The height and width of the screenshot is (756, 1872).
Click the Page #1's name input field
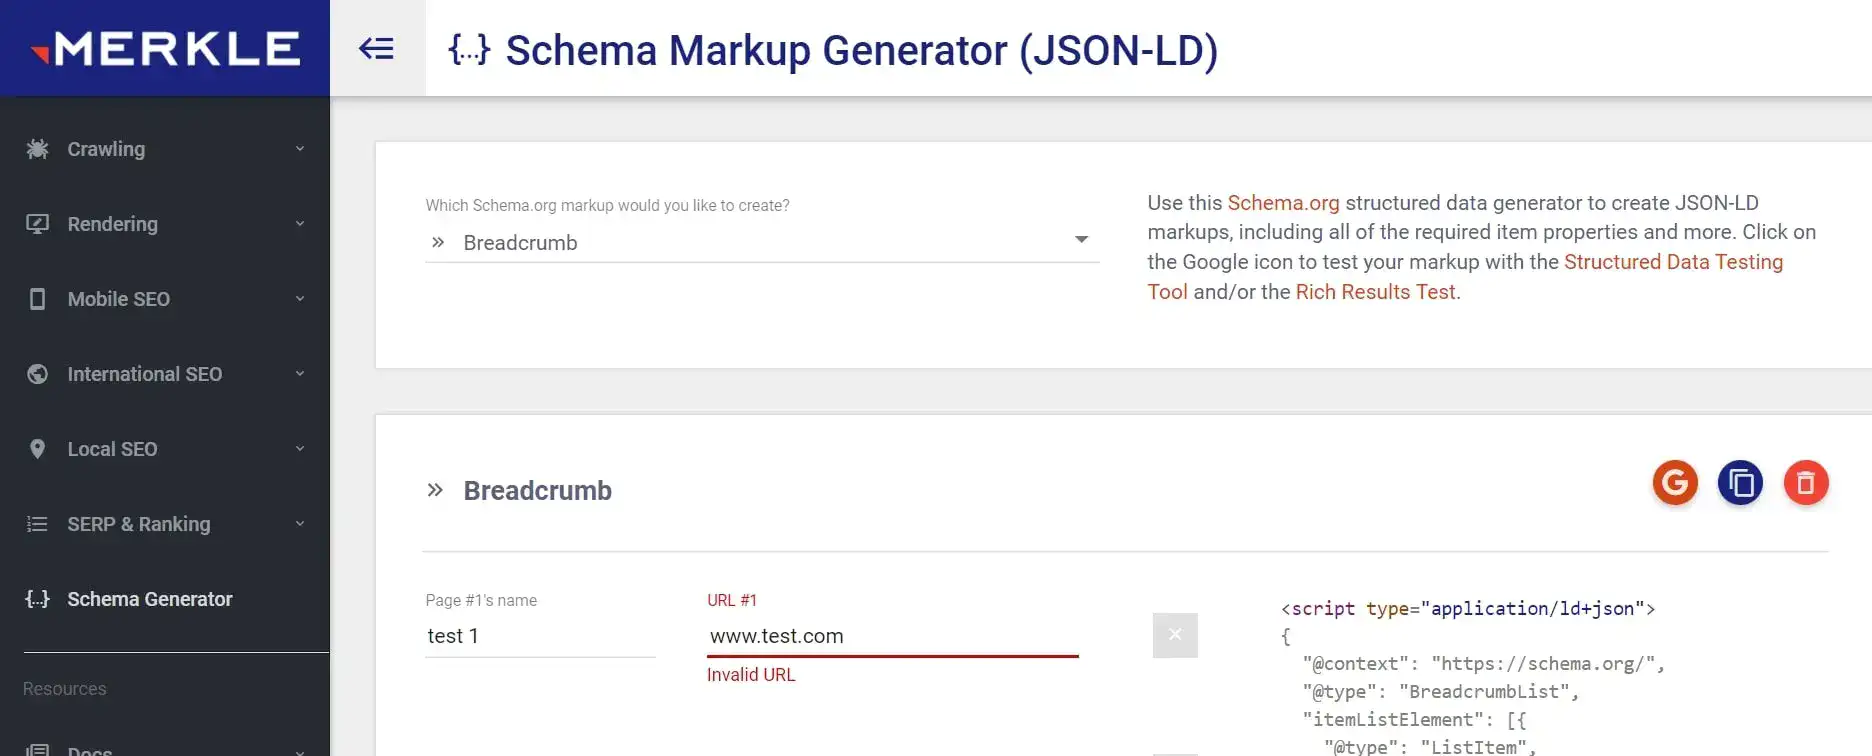[540, 636]
